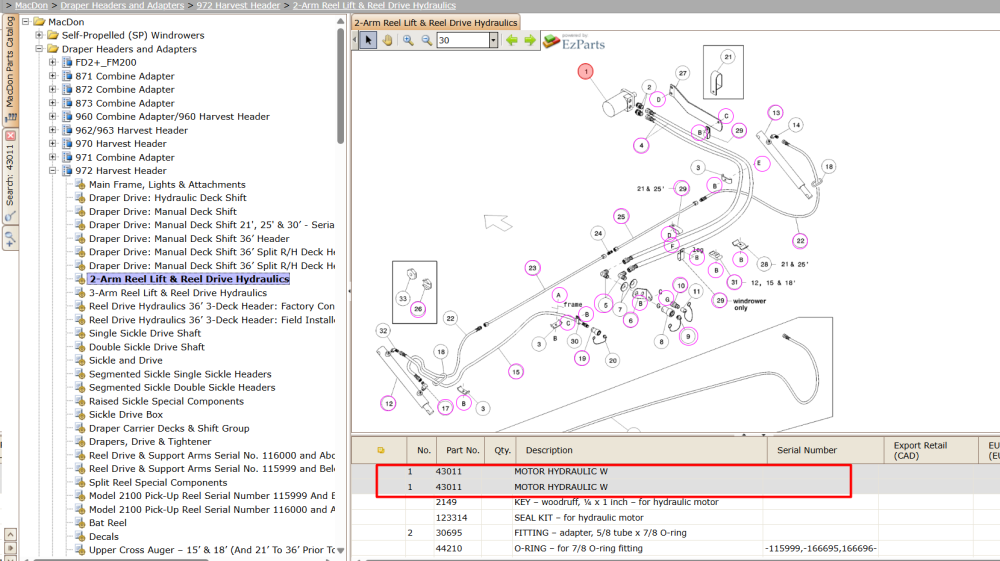Zoom out of the diagram
The width and height of the screenshot is (1000, 561).
click(427, 40)
